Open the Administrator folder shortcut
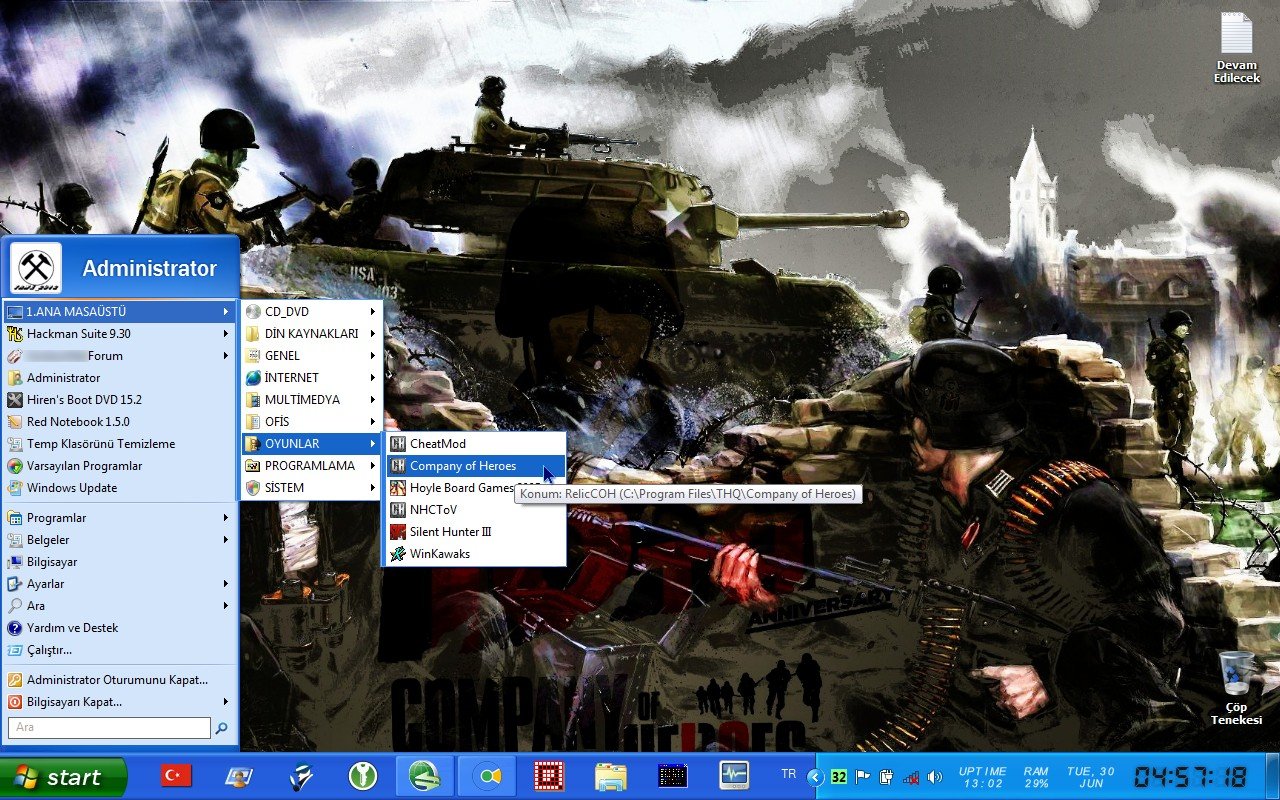Viewport: 1280px width, 800px height. point(119,378)
